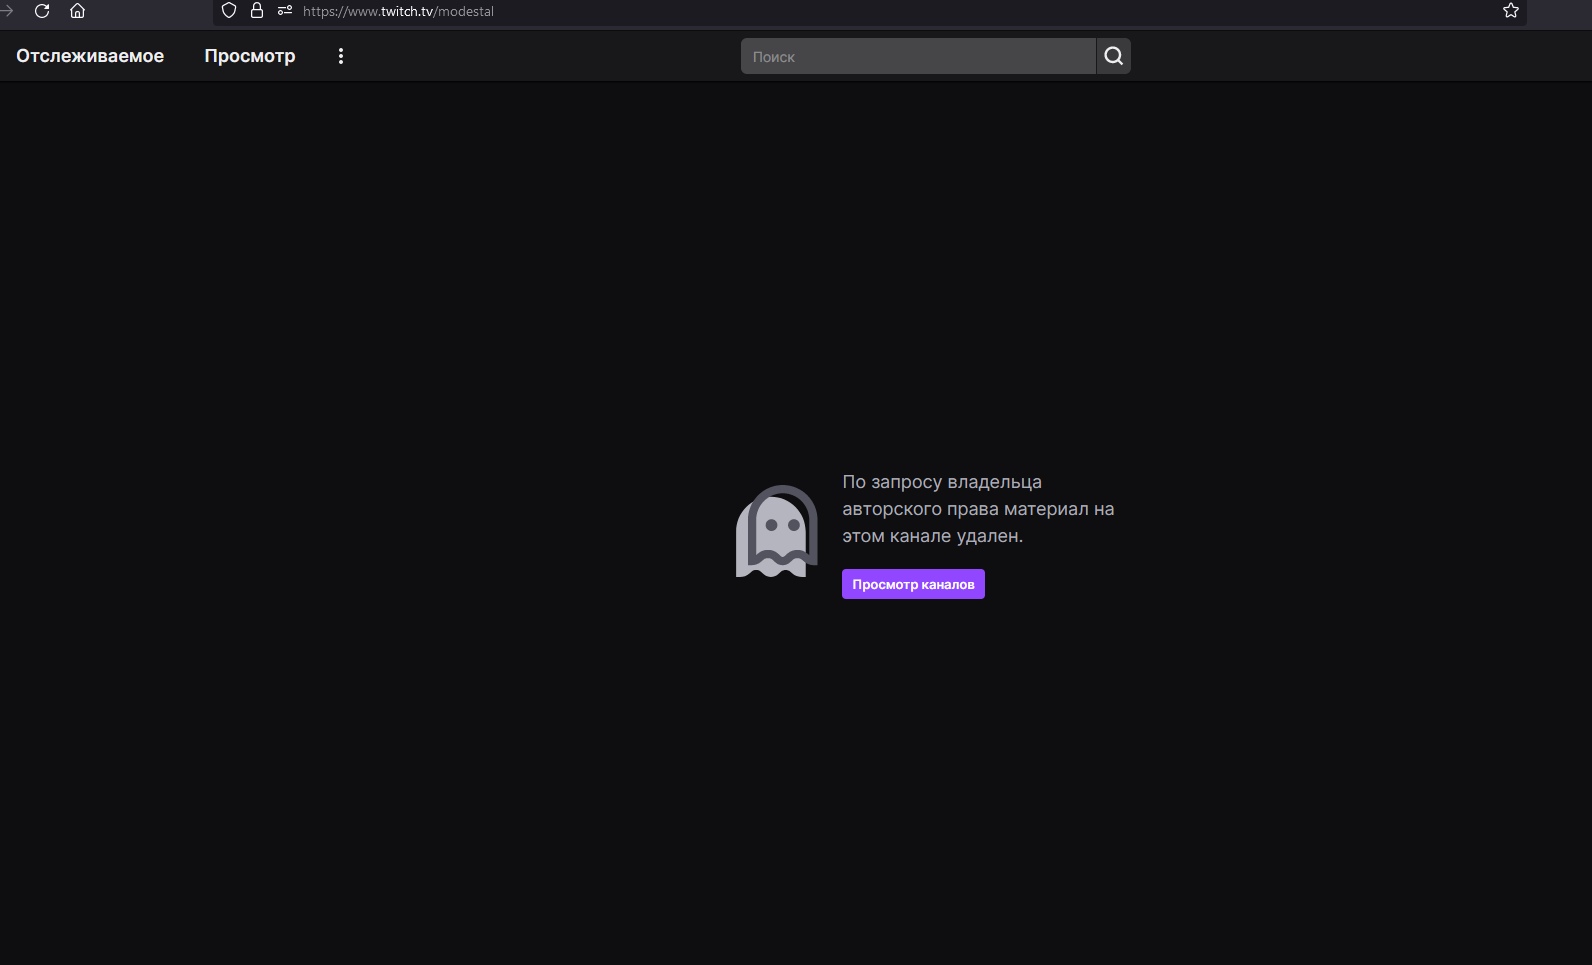Click the forward arrow in browser toolbar
This screenshot has height=965, width=1592.
click(x=6, y=11)
